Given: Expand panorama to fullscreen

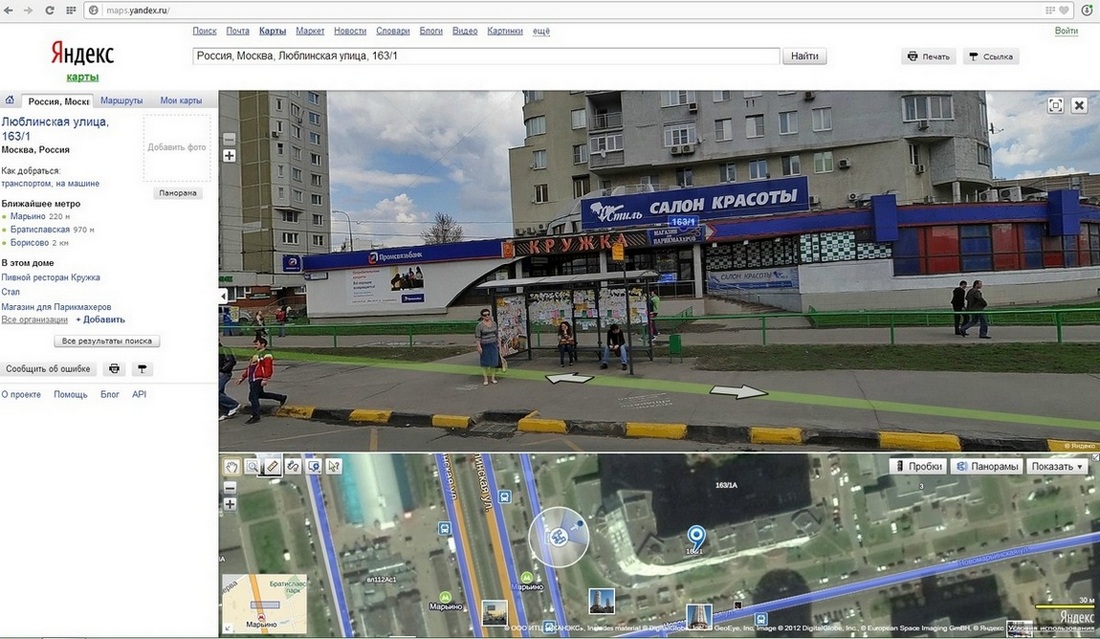Looking at the screenshot, I should pyautogui.click(x=1055, y=105).
